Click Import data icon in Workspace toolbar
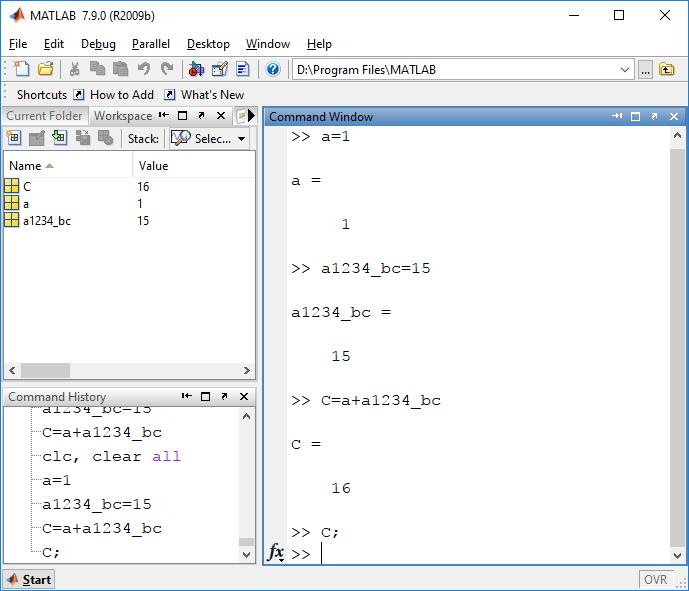Screen dimensions: 689x591 pyautogui.click(x=59, y=138)
